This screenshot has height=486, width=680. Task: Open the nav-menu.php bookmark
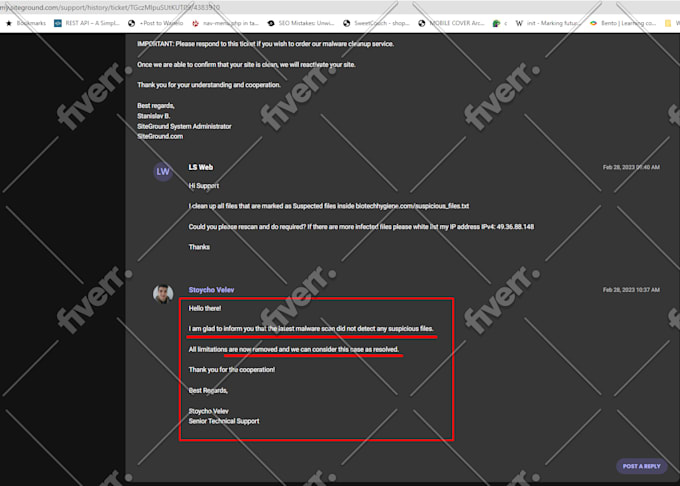(x=226, y=23)
